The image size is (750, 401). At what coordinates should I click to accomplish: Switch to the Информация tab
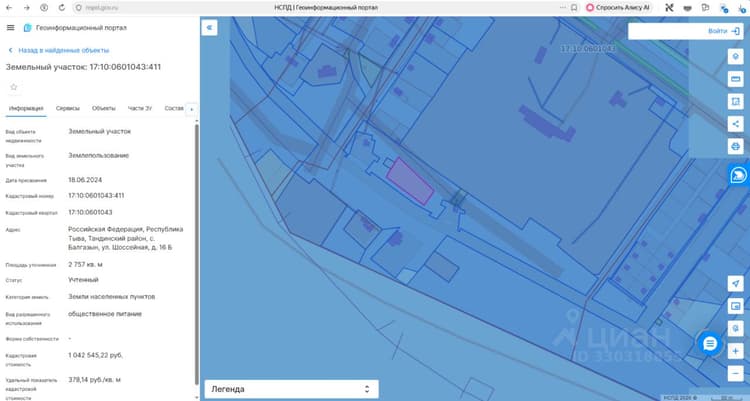pyautogui.click(x=26, y=109)
